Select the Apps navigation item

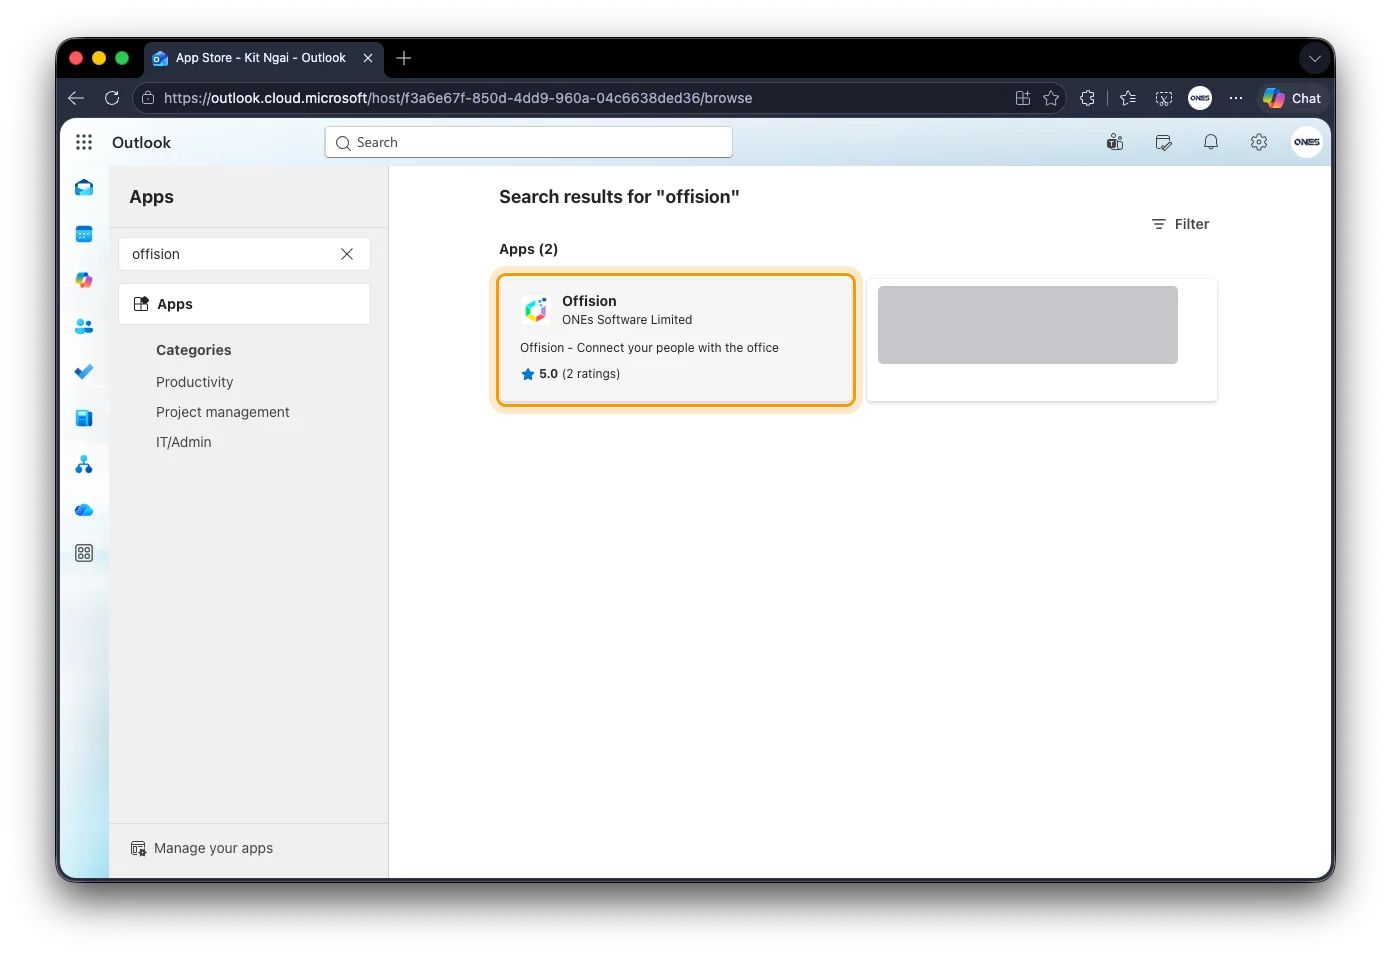(x=244, y=304)
